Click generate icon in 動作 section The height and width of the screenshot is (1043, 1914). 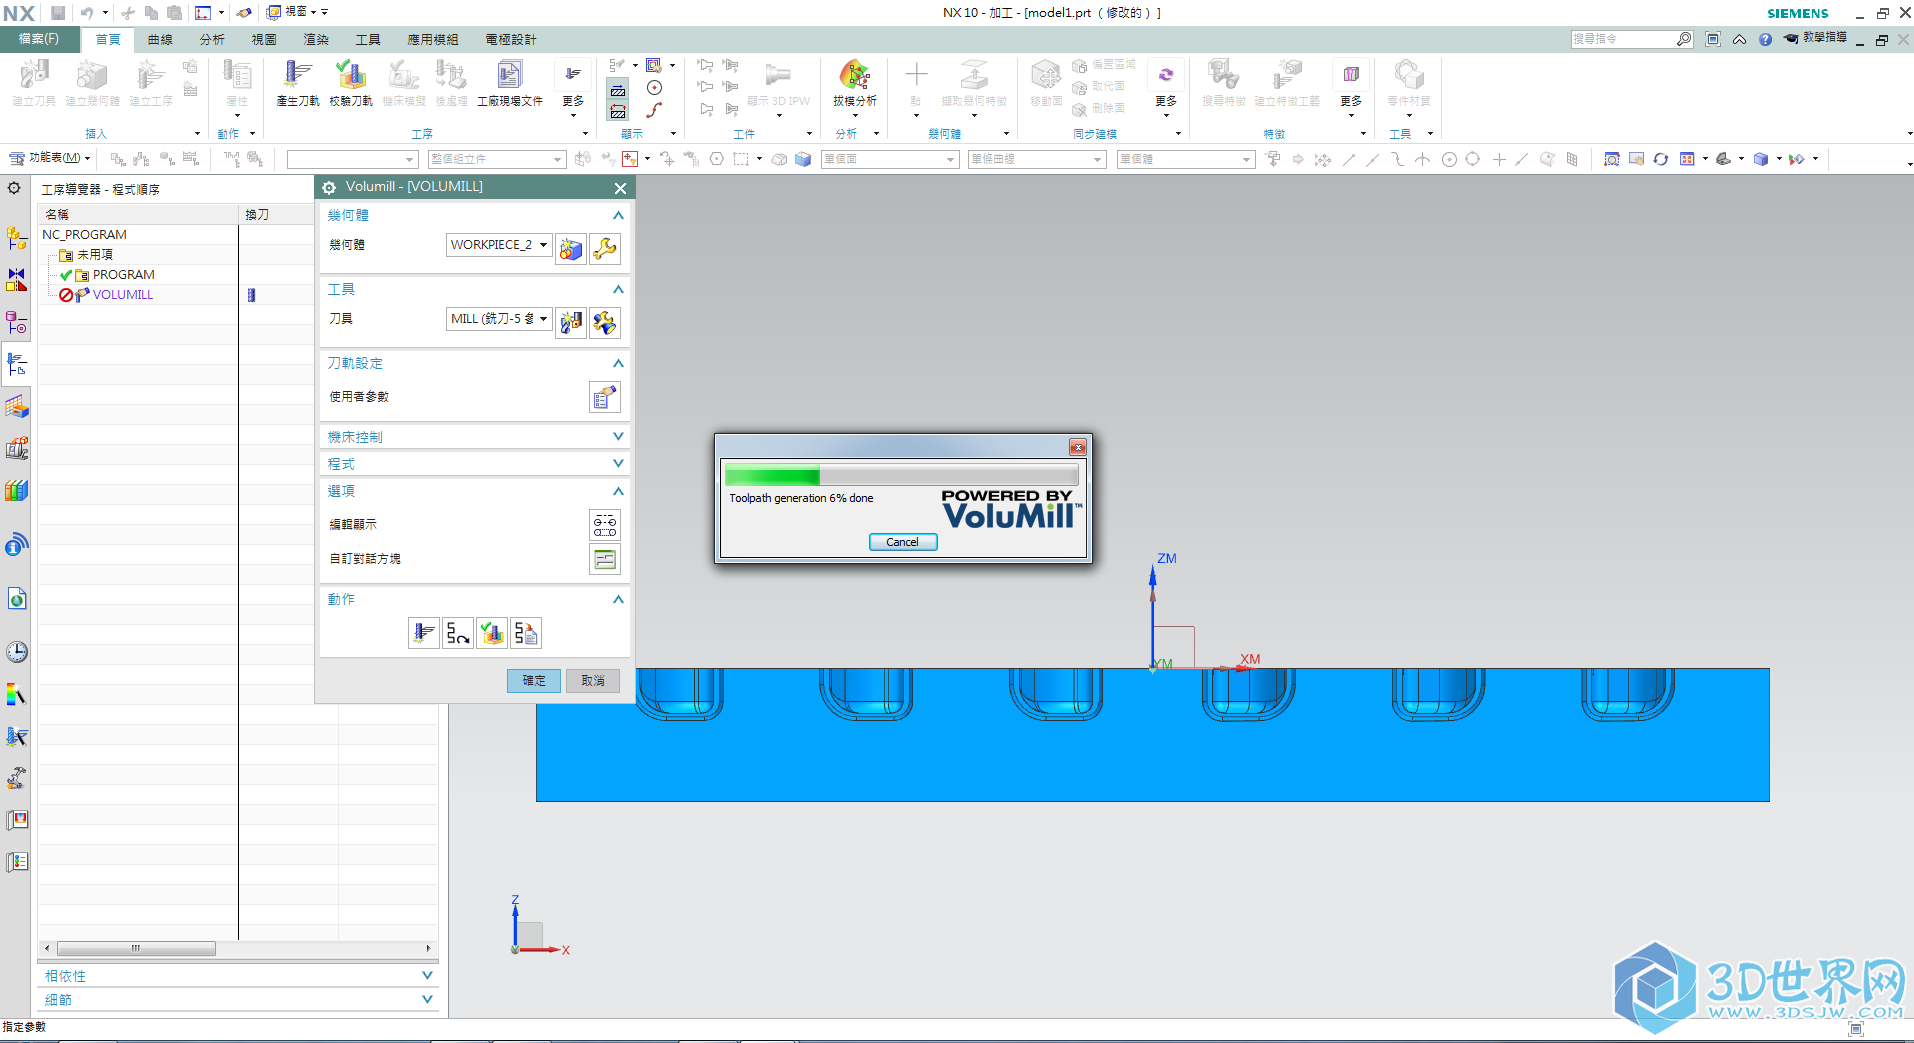point(424,633)
